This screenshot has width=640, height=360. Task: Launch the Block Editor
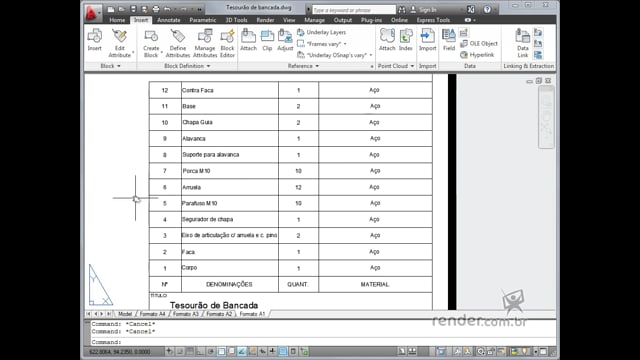click(227, 43)
